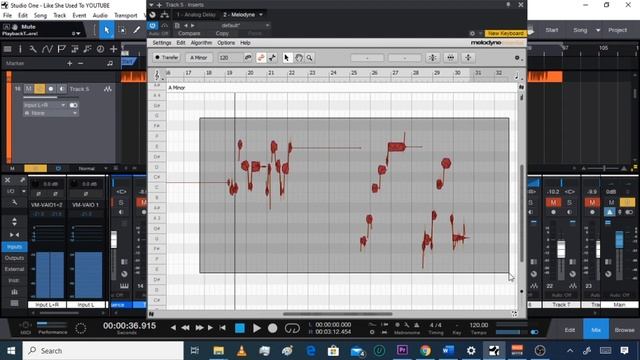Open the Song dropdown arrow at top right

(598, 30)
